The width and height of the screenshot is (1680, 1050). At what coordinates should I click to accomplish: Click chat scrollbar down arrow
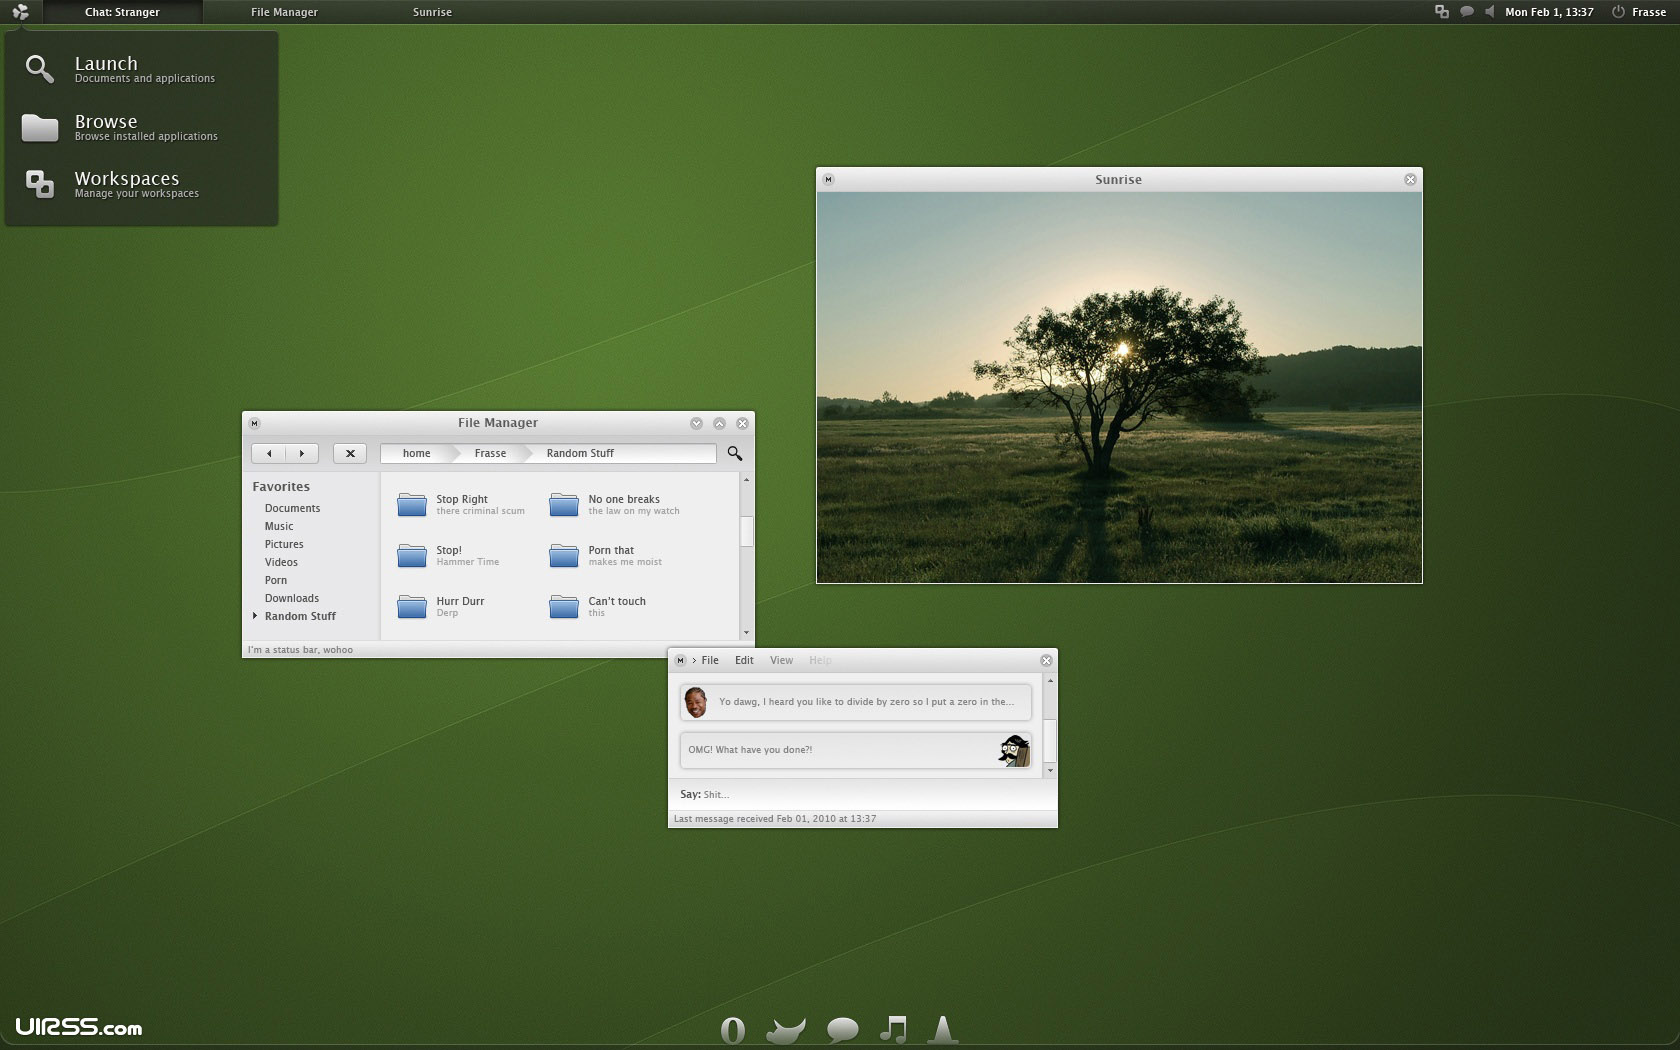tap(1050, 771)
